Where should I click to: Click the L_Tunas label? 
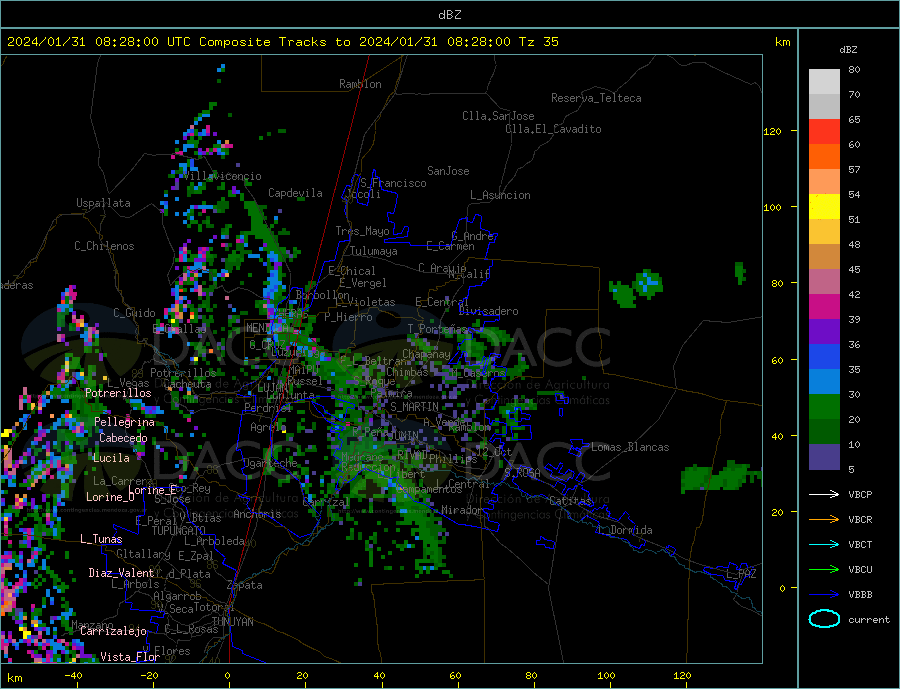(101, 539)
